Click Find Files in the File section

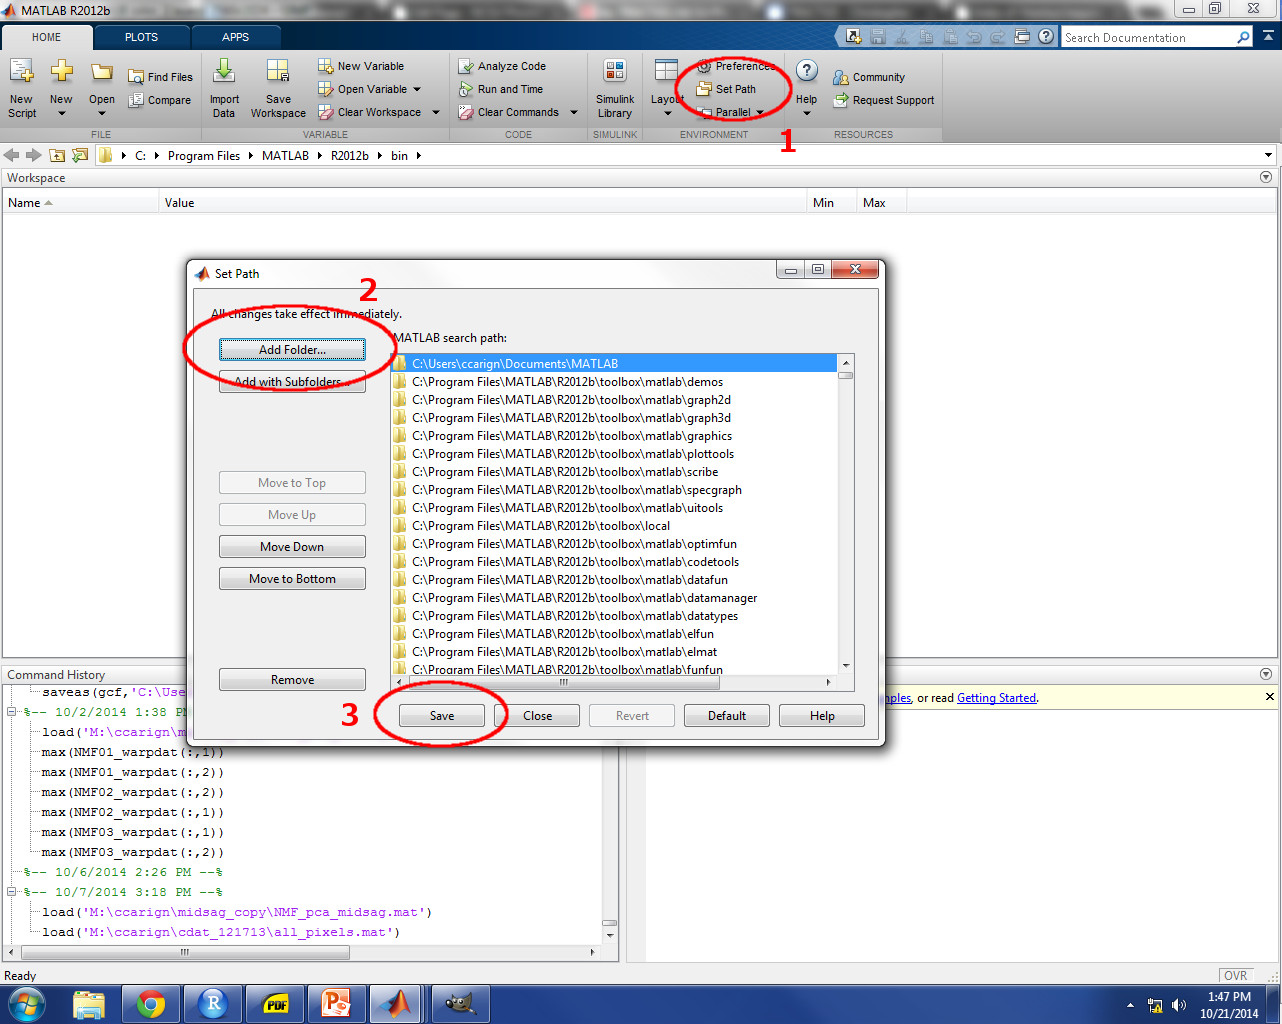pyautogui.click(x=161, y=77)
